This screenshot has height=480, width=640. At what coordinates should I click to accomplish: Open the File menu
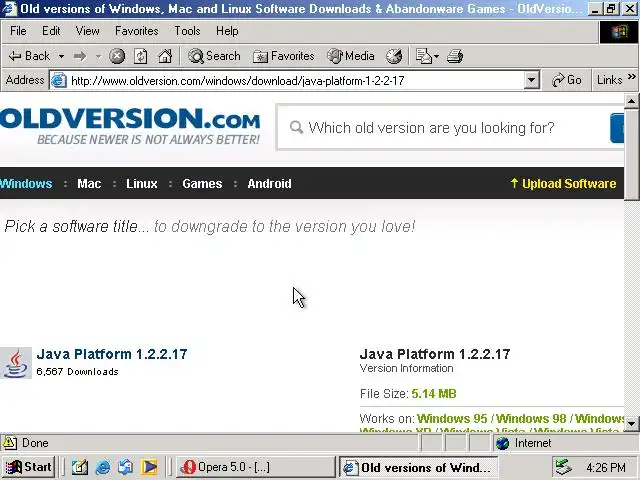click(18, 31)
